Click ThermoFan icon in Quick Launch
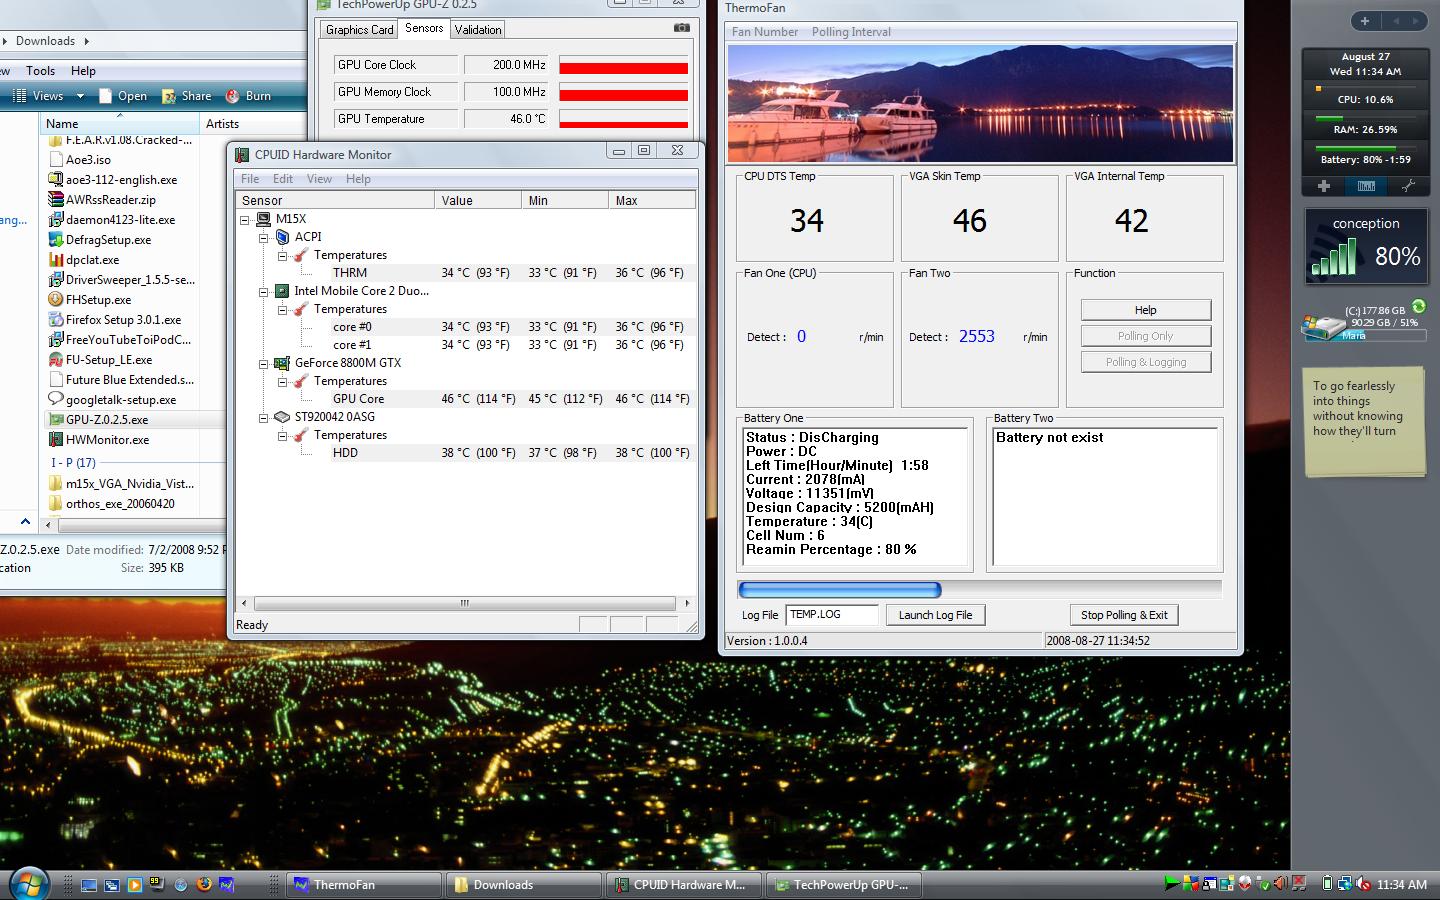Viewport: 1440px width, 900px height. [x=227, y=884]
